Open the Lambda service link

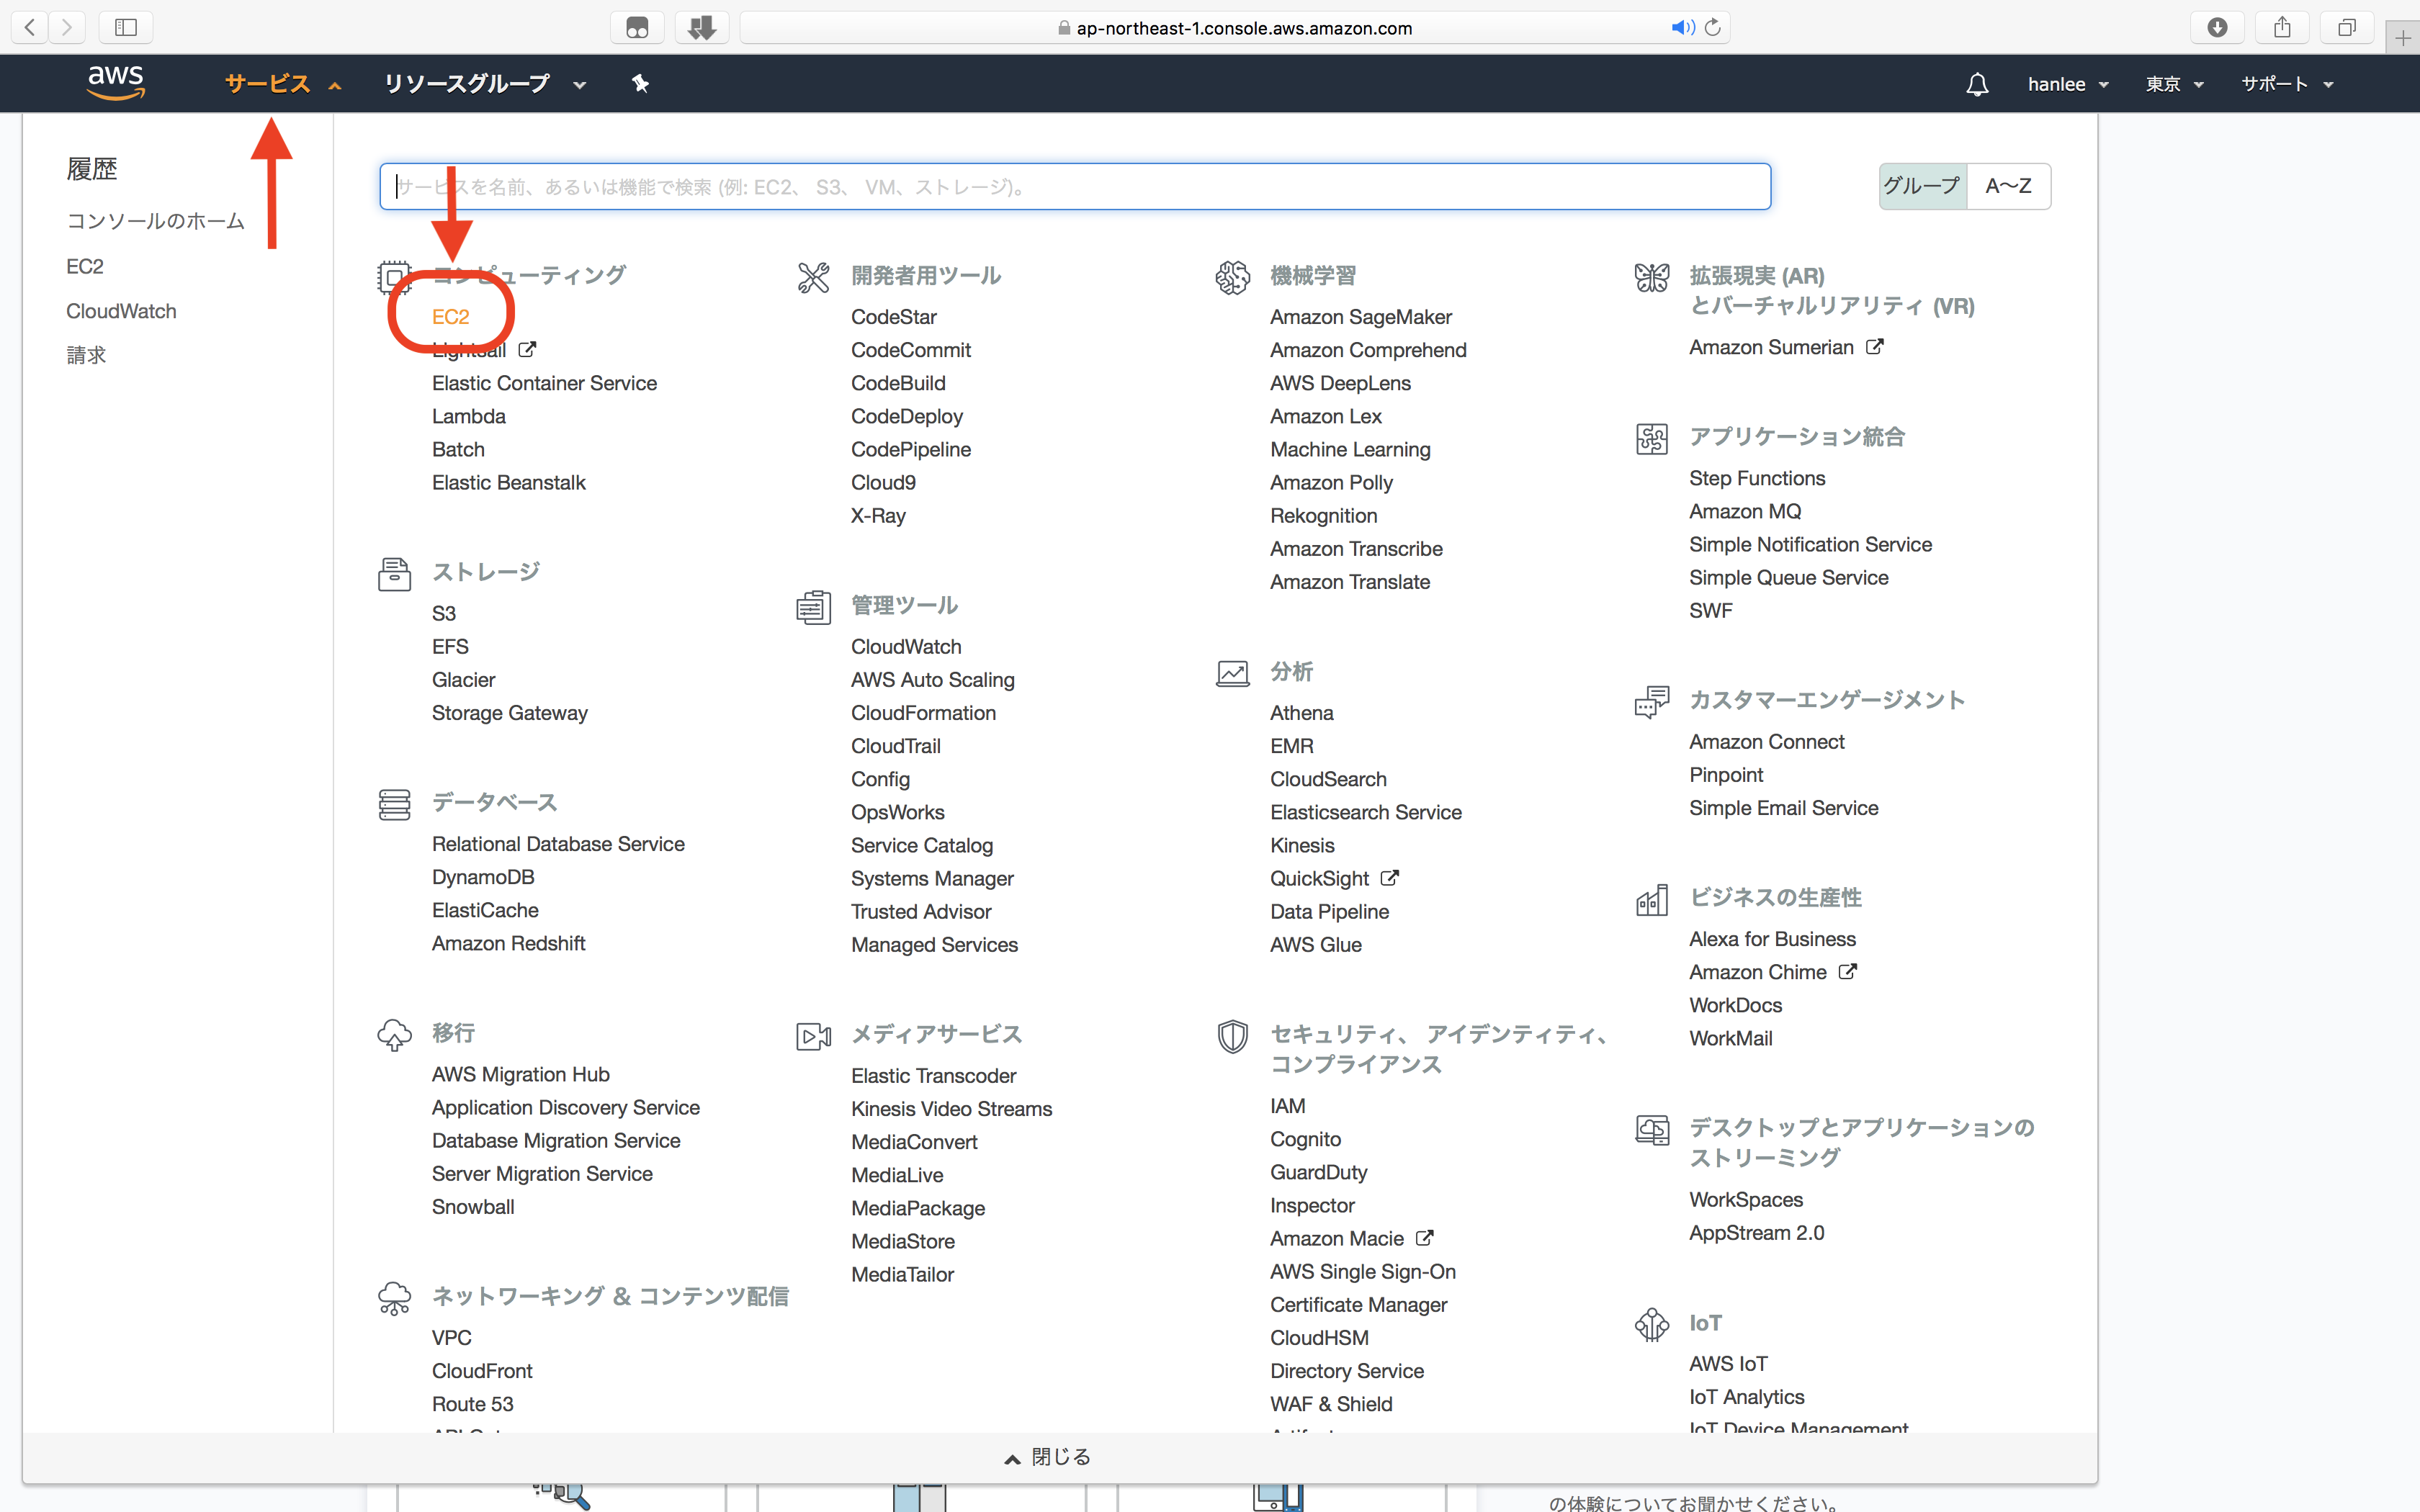[468, 416]
